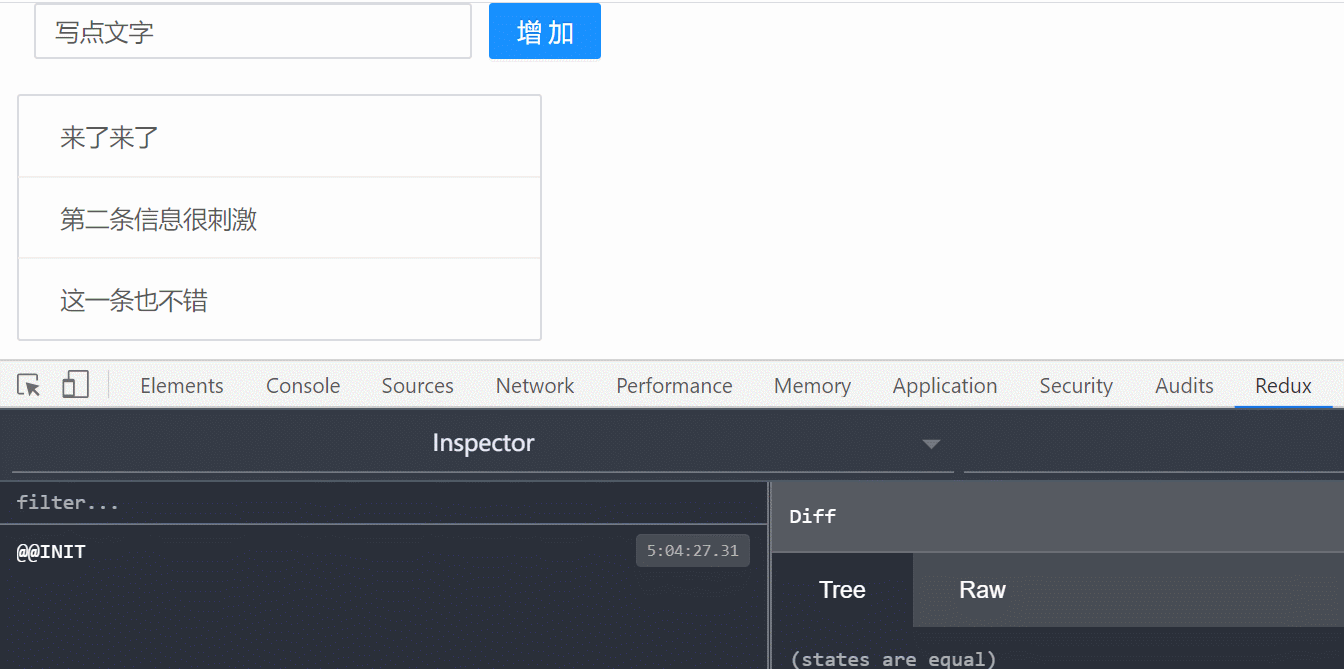The height and width of the screenshot is (669, 1344).
Task: Show the Security tab
Action: click(x=1076, y=386)
